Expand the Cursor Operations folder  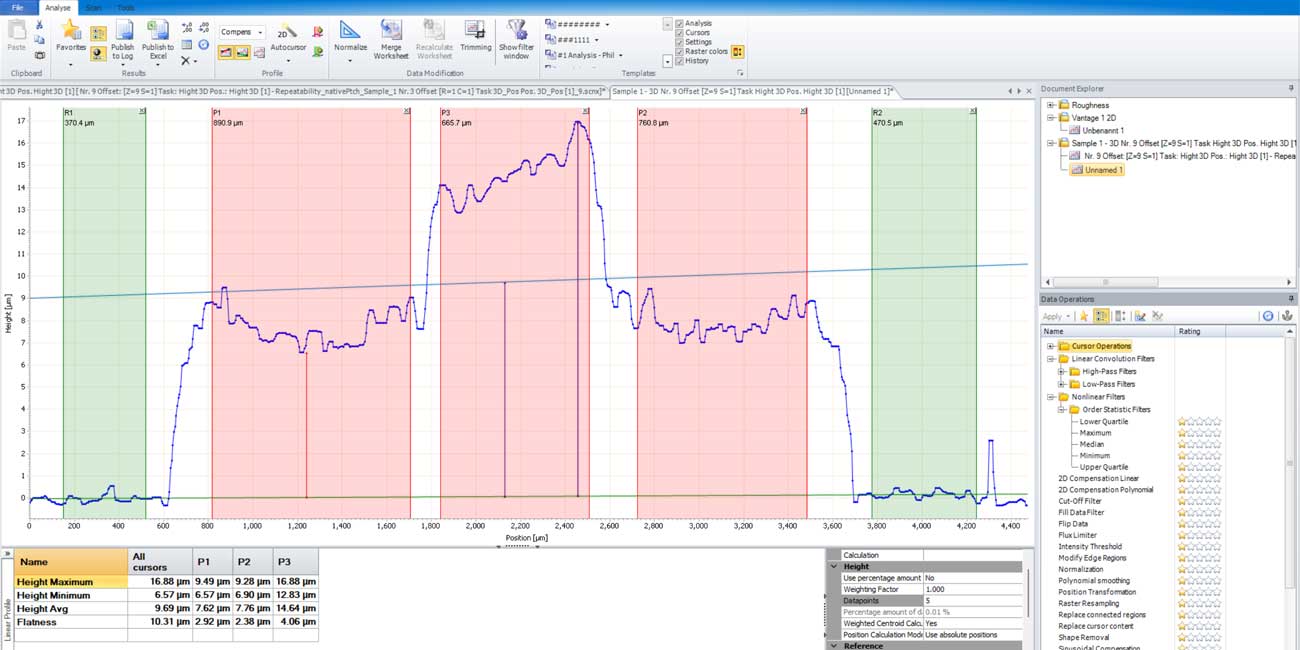1051,346
